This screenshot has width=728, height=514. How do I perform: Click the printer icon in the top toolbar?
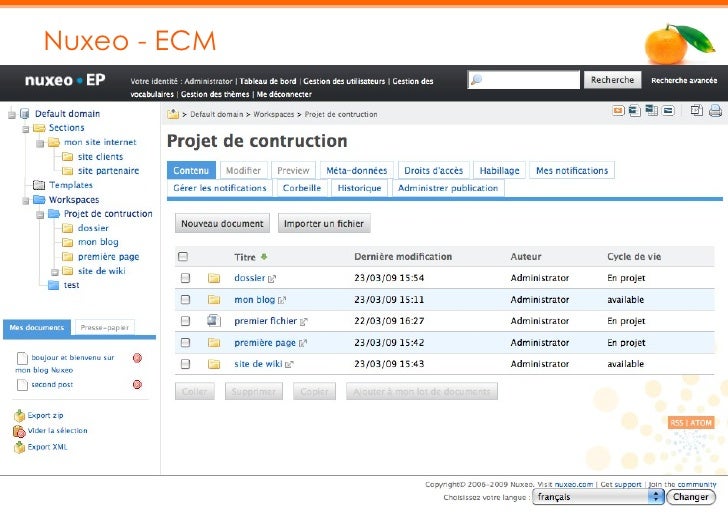click(x=715, y=111)
